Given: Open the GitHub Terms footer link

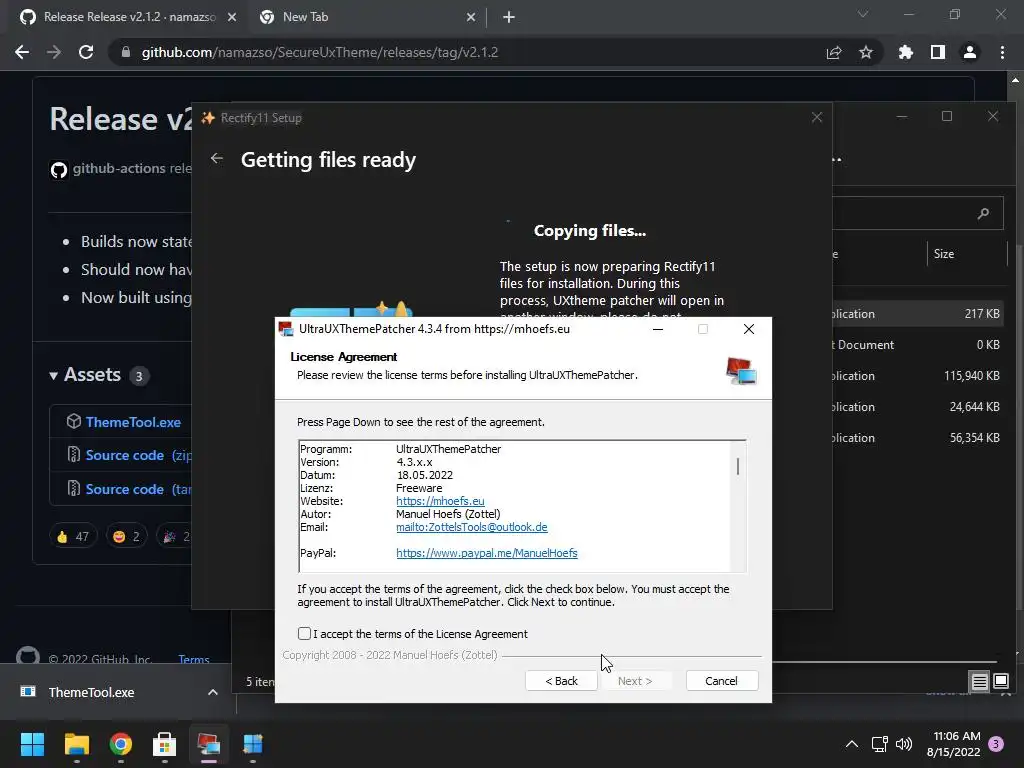Looking at the screenshot, I should point(194,660).
